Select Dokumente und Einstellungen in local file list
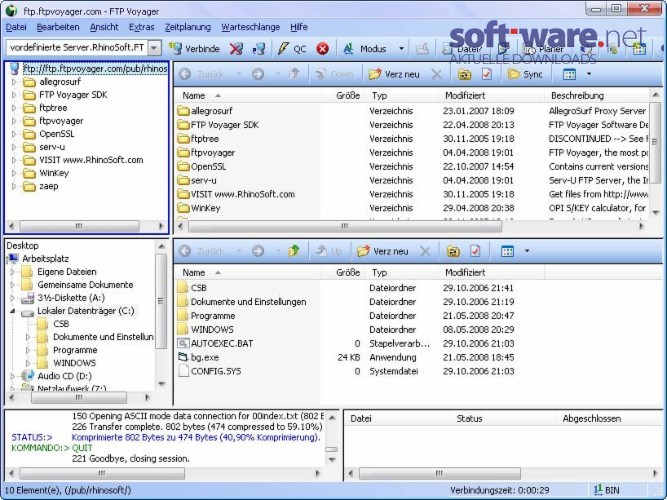This screenshot has width=667, height=500. [248, 302]
